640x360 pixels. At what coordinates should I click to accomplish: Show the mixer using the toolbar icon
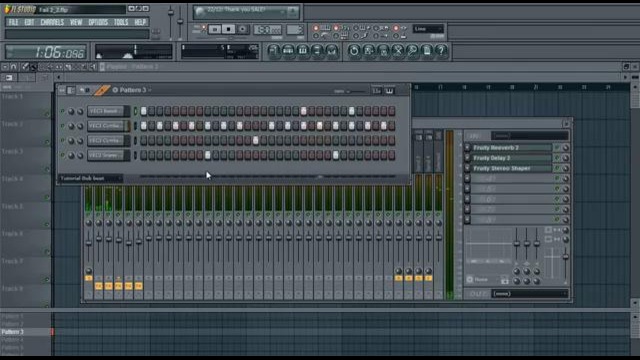(332, 51)
